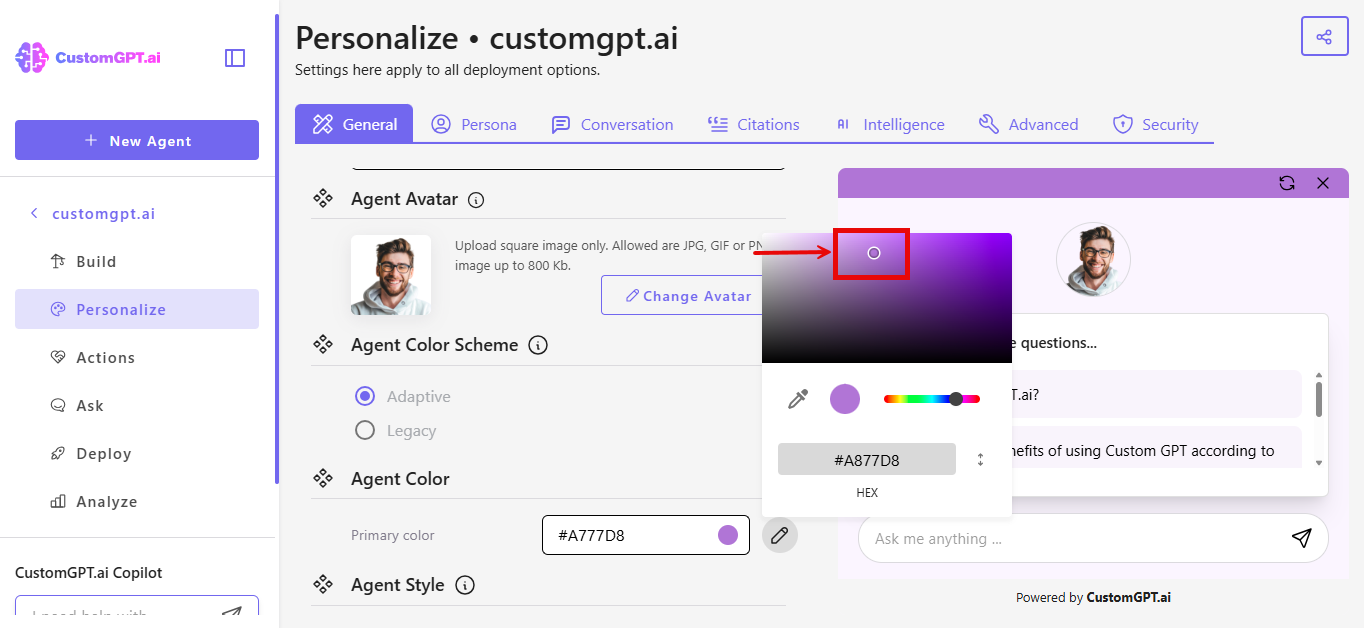1364x628 pixels.
Task: Switch to the Intelligence tab
Action: click(x=890, y=124)
